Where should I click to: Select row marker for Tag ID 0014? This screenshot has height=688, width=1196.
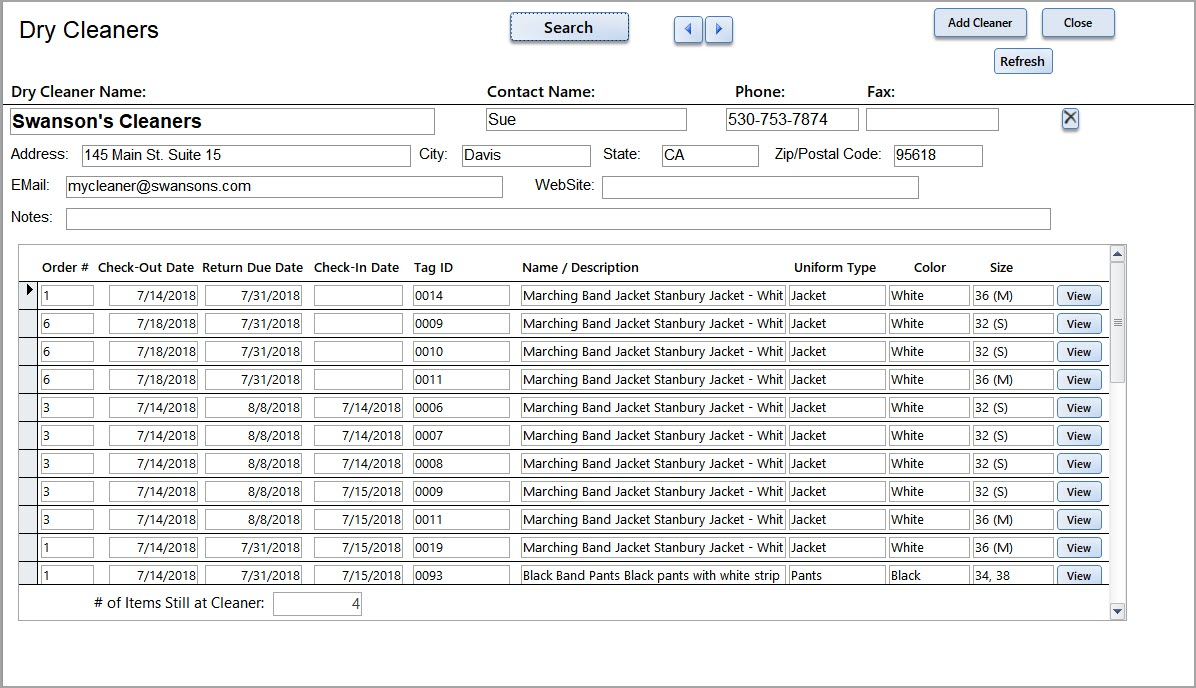[29, 295]
